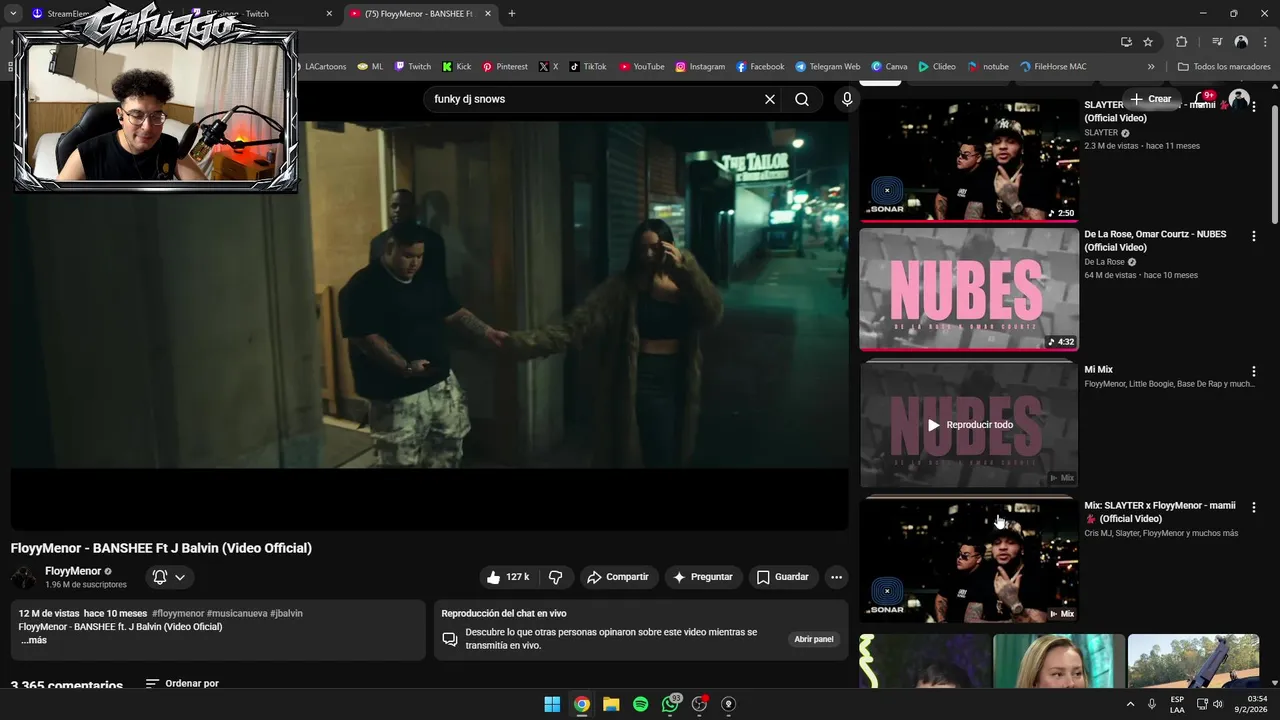Show hidden system tray icons
This screenshot has height=720, width=1280.
click(1131, 704)
